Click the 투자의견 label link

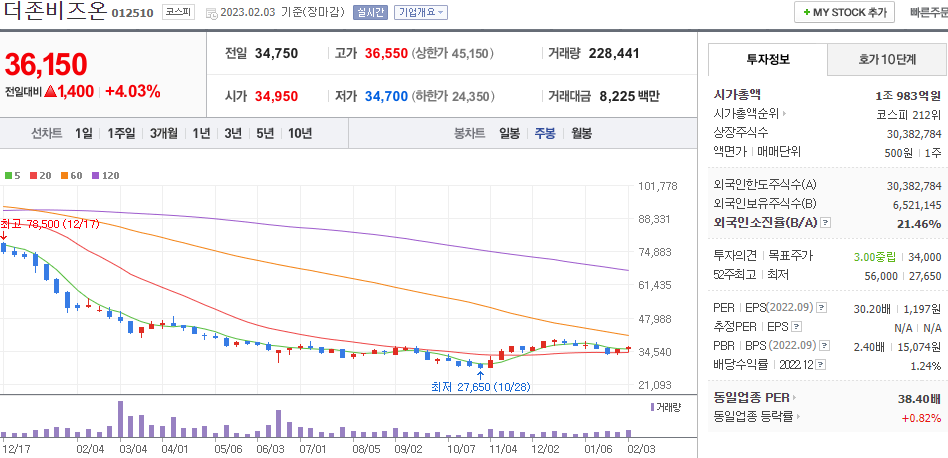click(735, 256)
